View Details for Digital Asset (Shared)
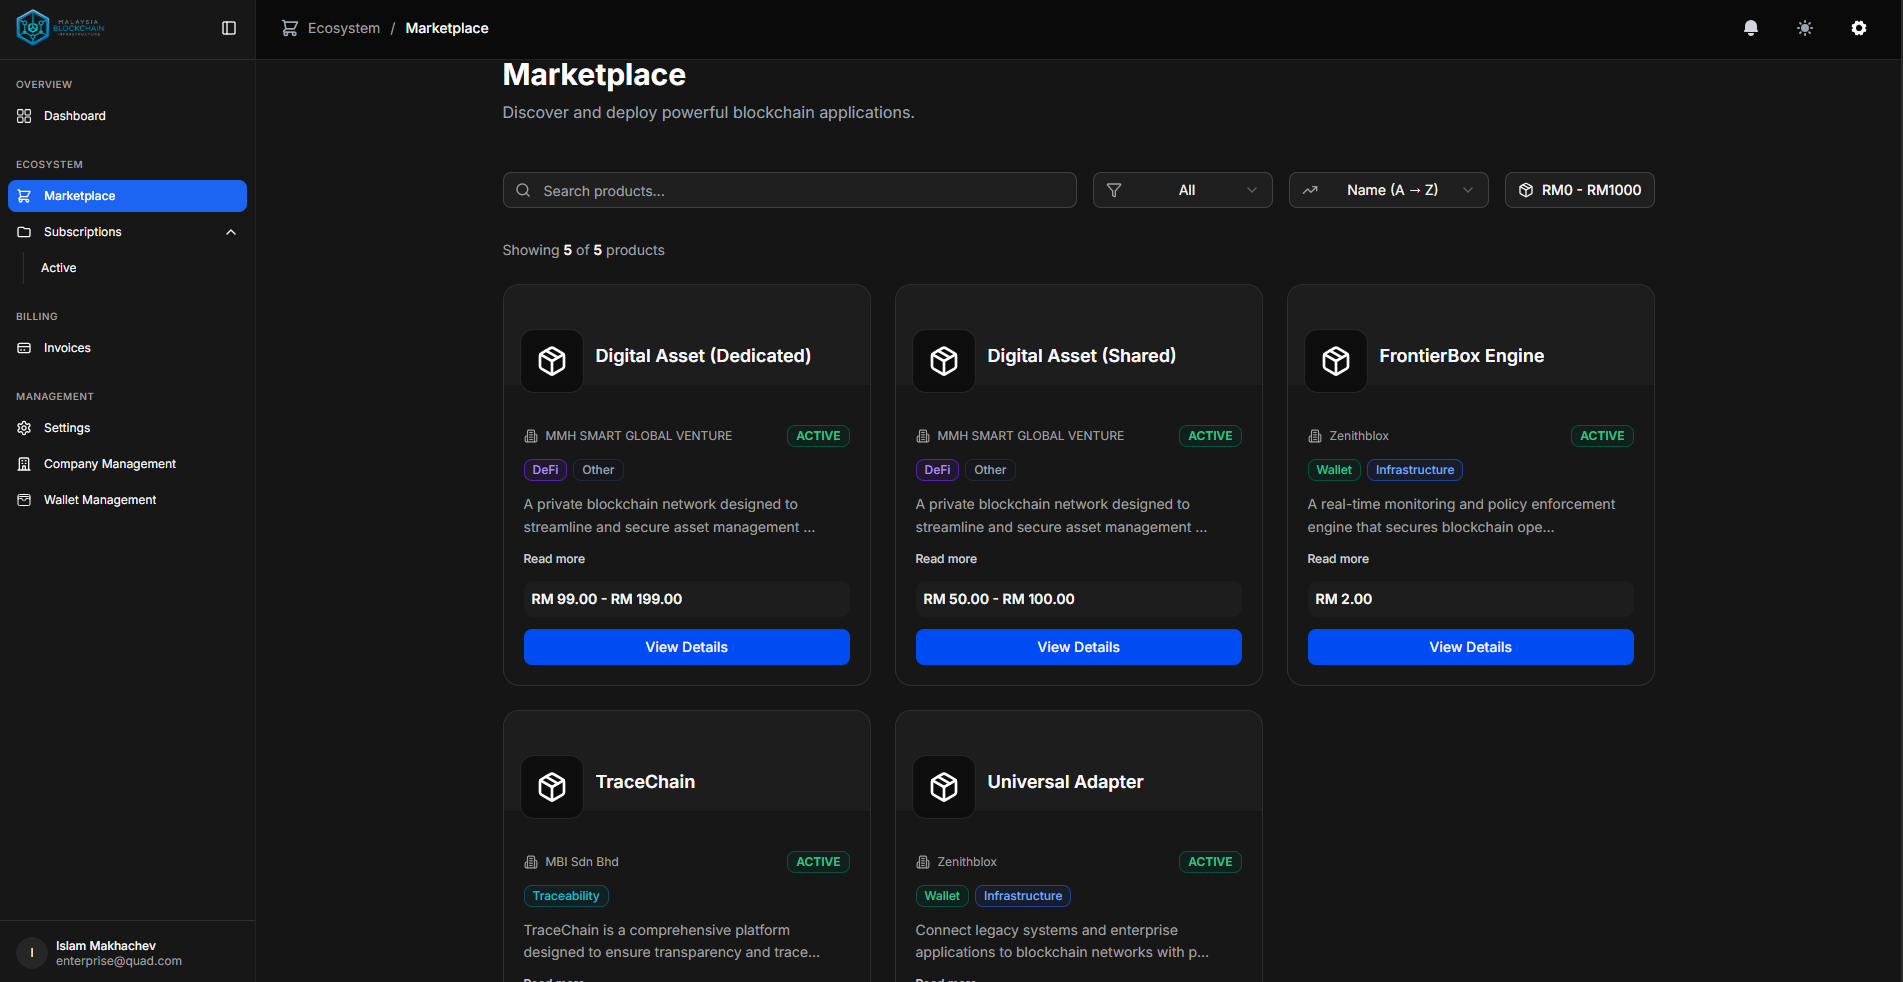This screenshot has width=1903, height=982. [x=1078, y=647]
